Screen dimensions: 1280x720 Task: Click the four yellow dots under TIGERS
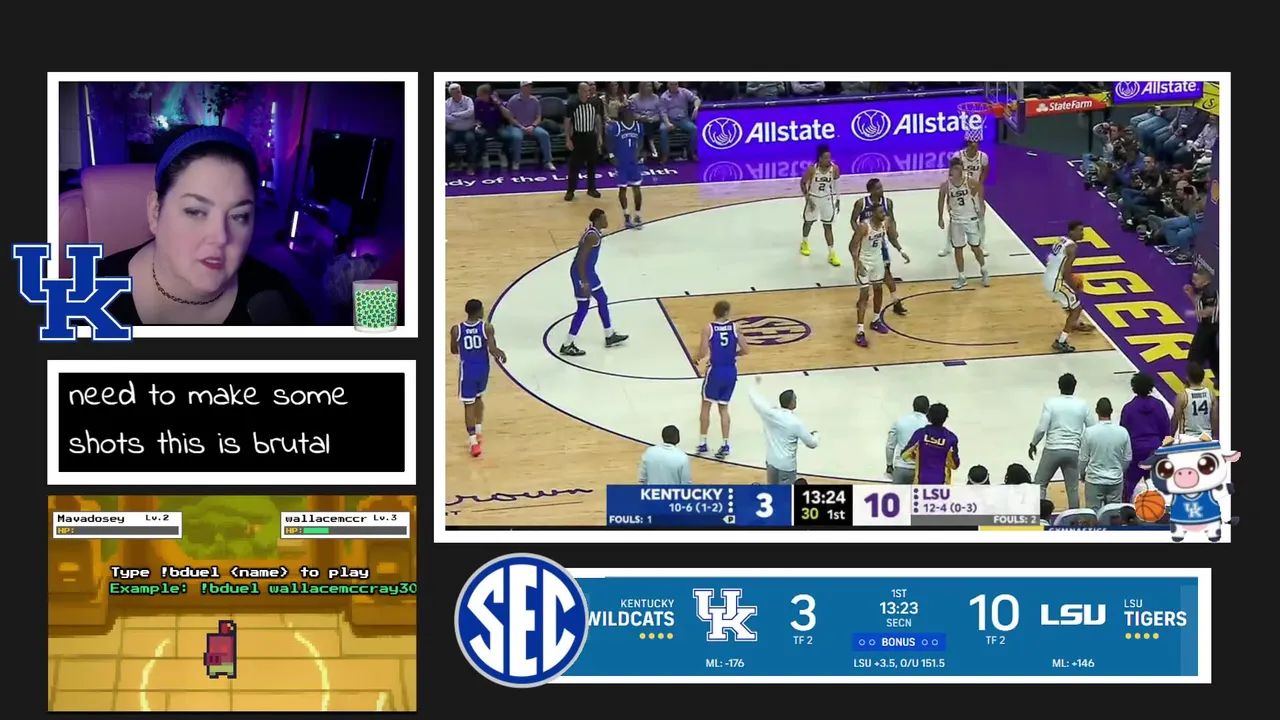tap(1140, 636)
